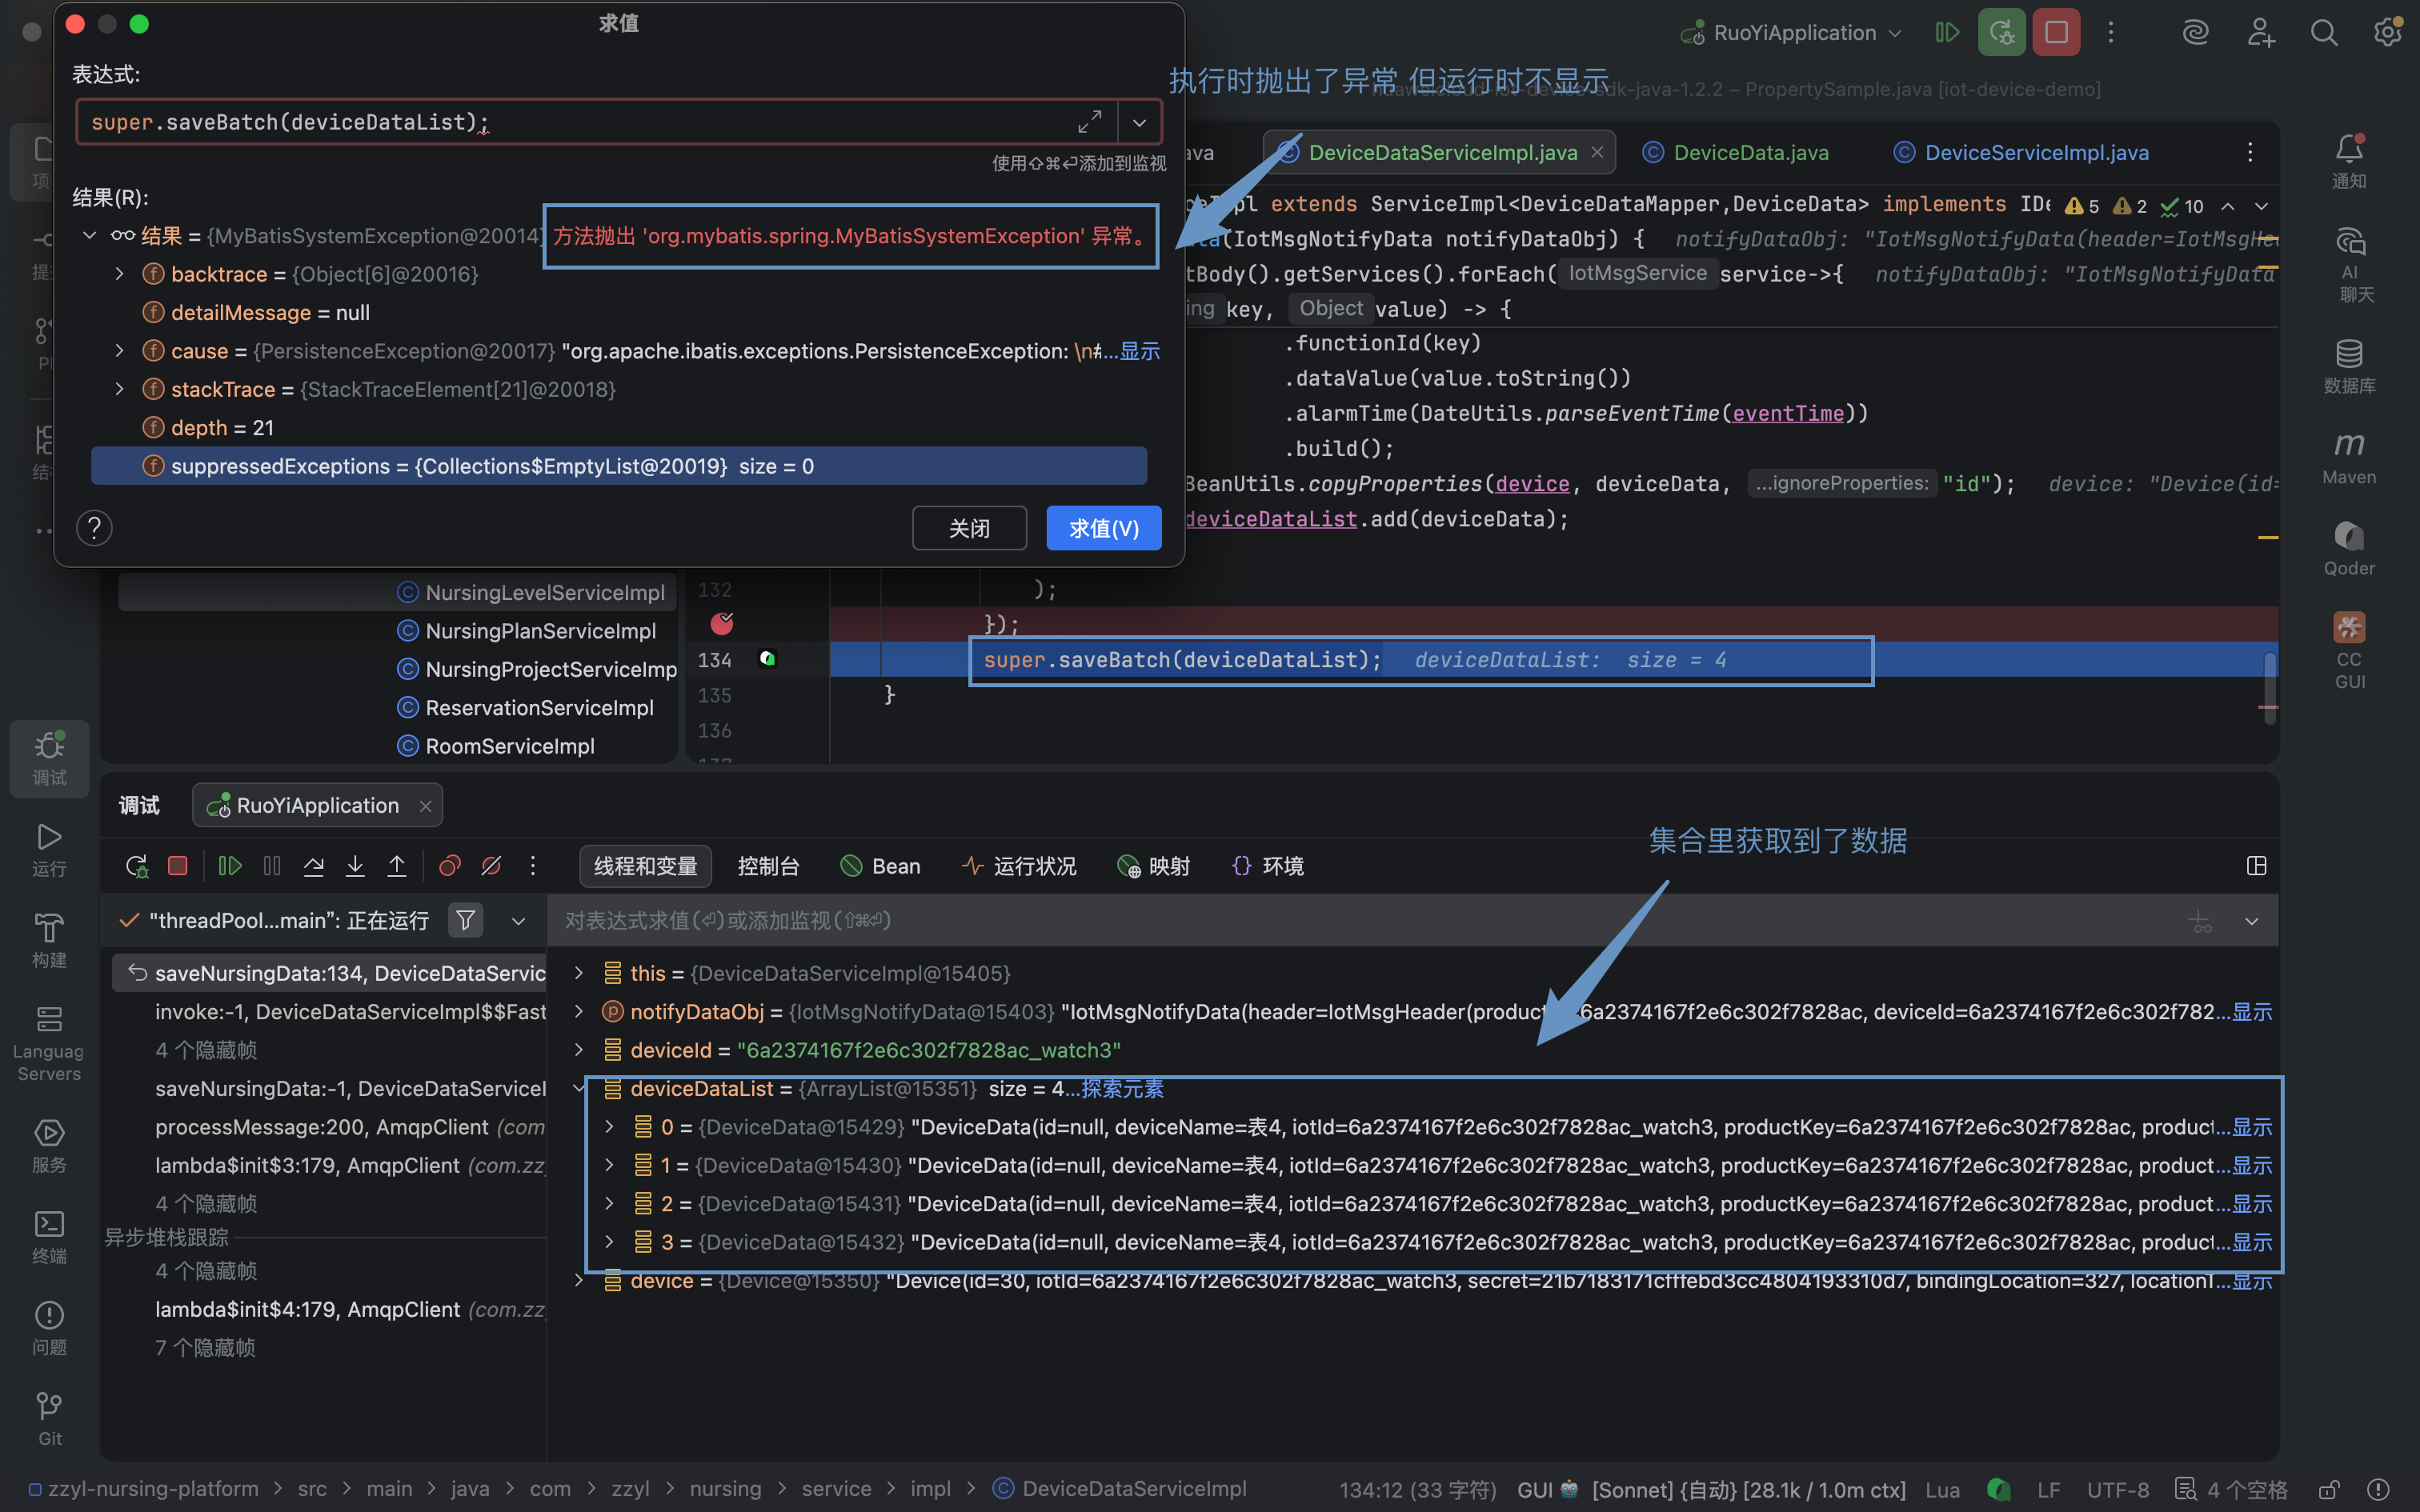The image size is (2420, 1512).
Task: Open the expression history dropdown
Action: [x=1139, y=123]
